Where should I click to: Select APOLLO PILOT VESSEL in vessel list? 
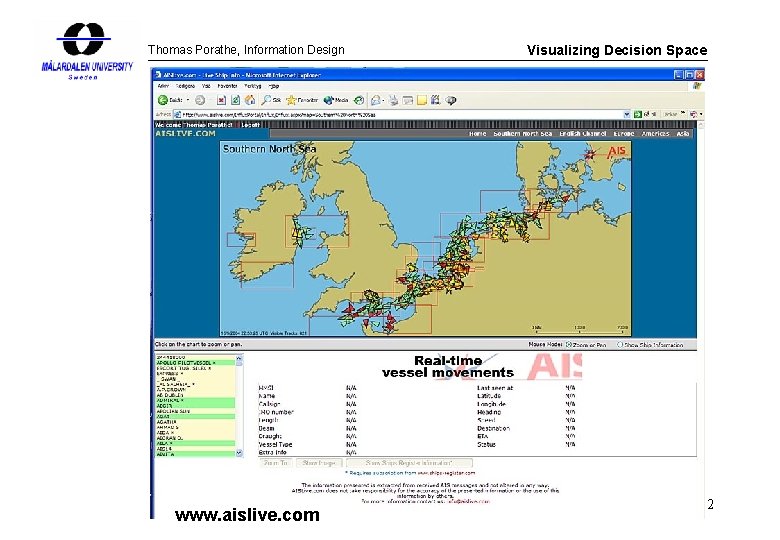pyautogui.click(x=195, y=363)
